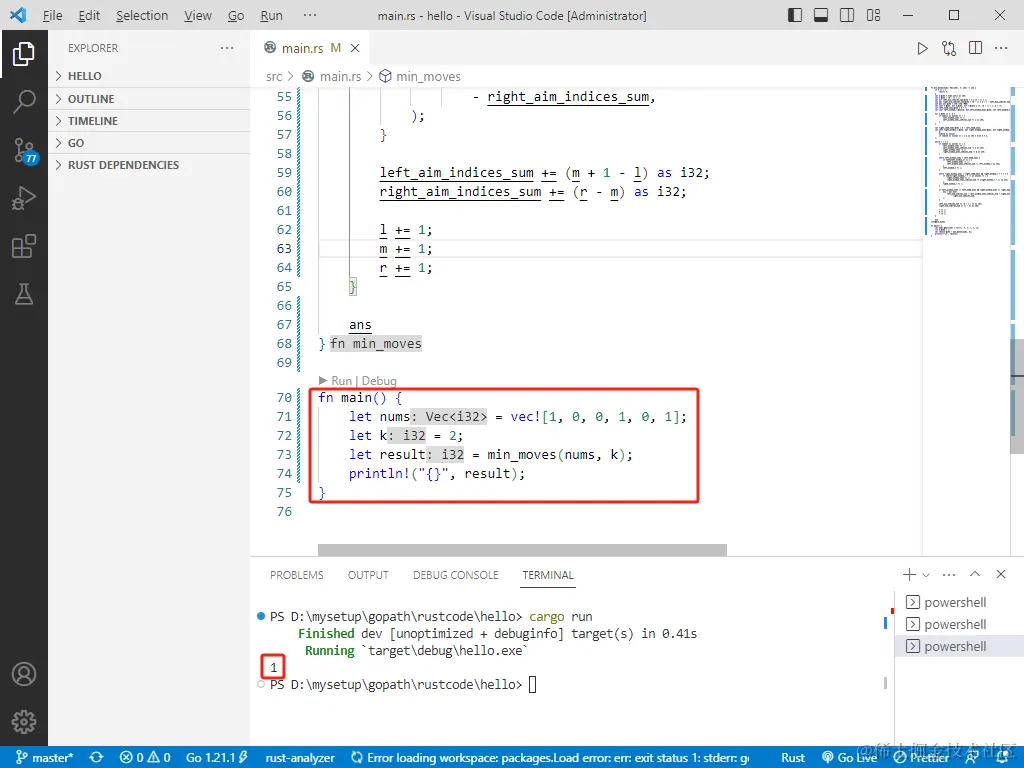Screen dimensions: 1024x768
Task: Switch to the PROBLEMS panel tab
Action: (296, 575)
